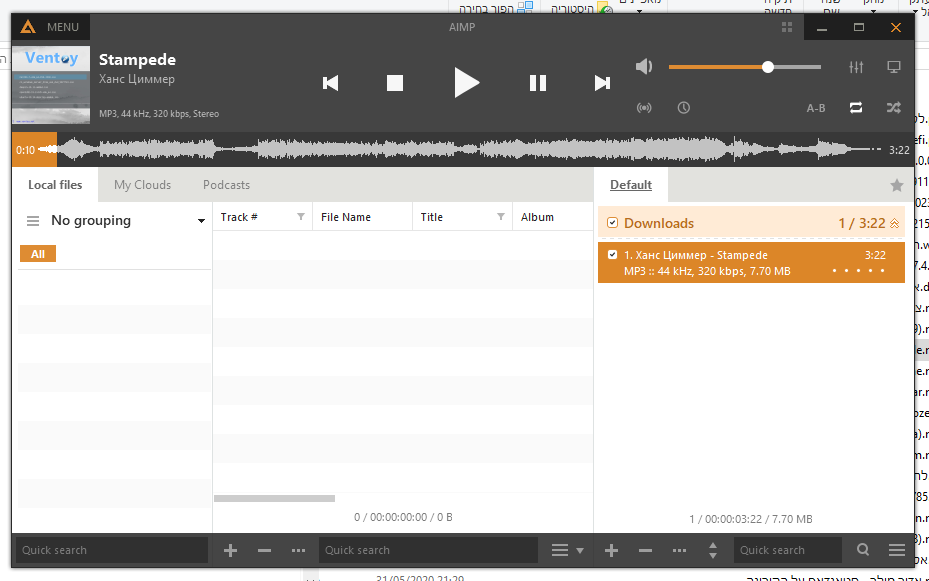Set the volume on the volume slider
This screenshot has height=581, width=929.
click(x=745, y=67)
